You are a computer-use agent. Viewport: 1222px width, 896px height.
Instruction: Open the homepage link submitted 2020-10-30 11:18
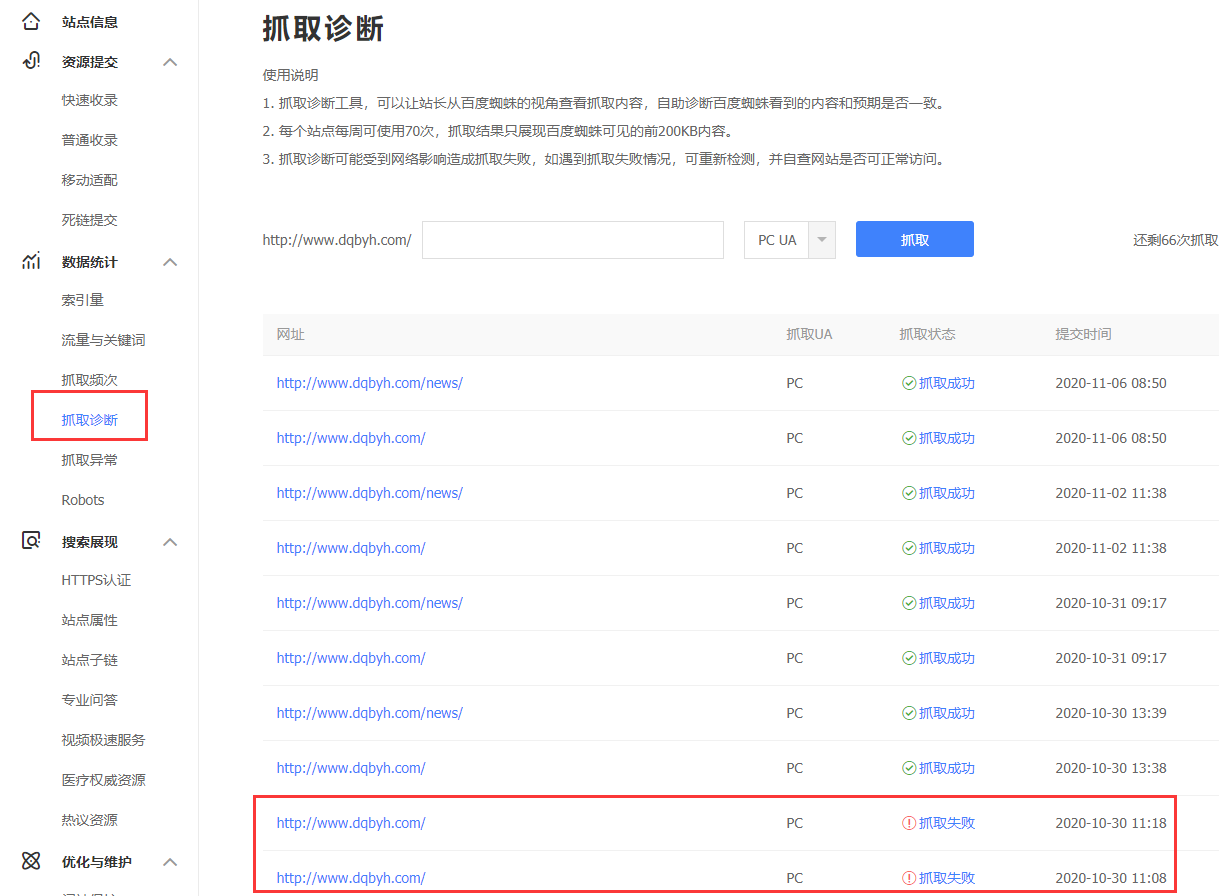(351, 823)
